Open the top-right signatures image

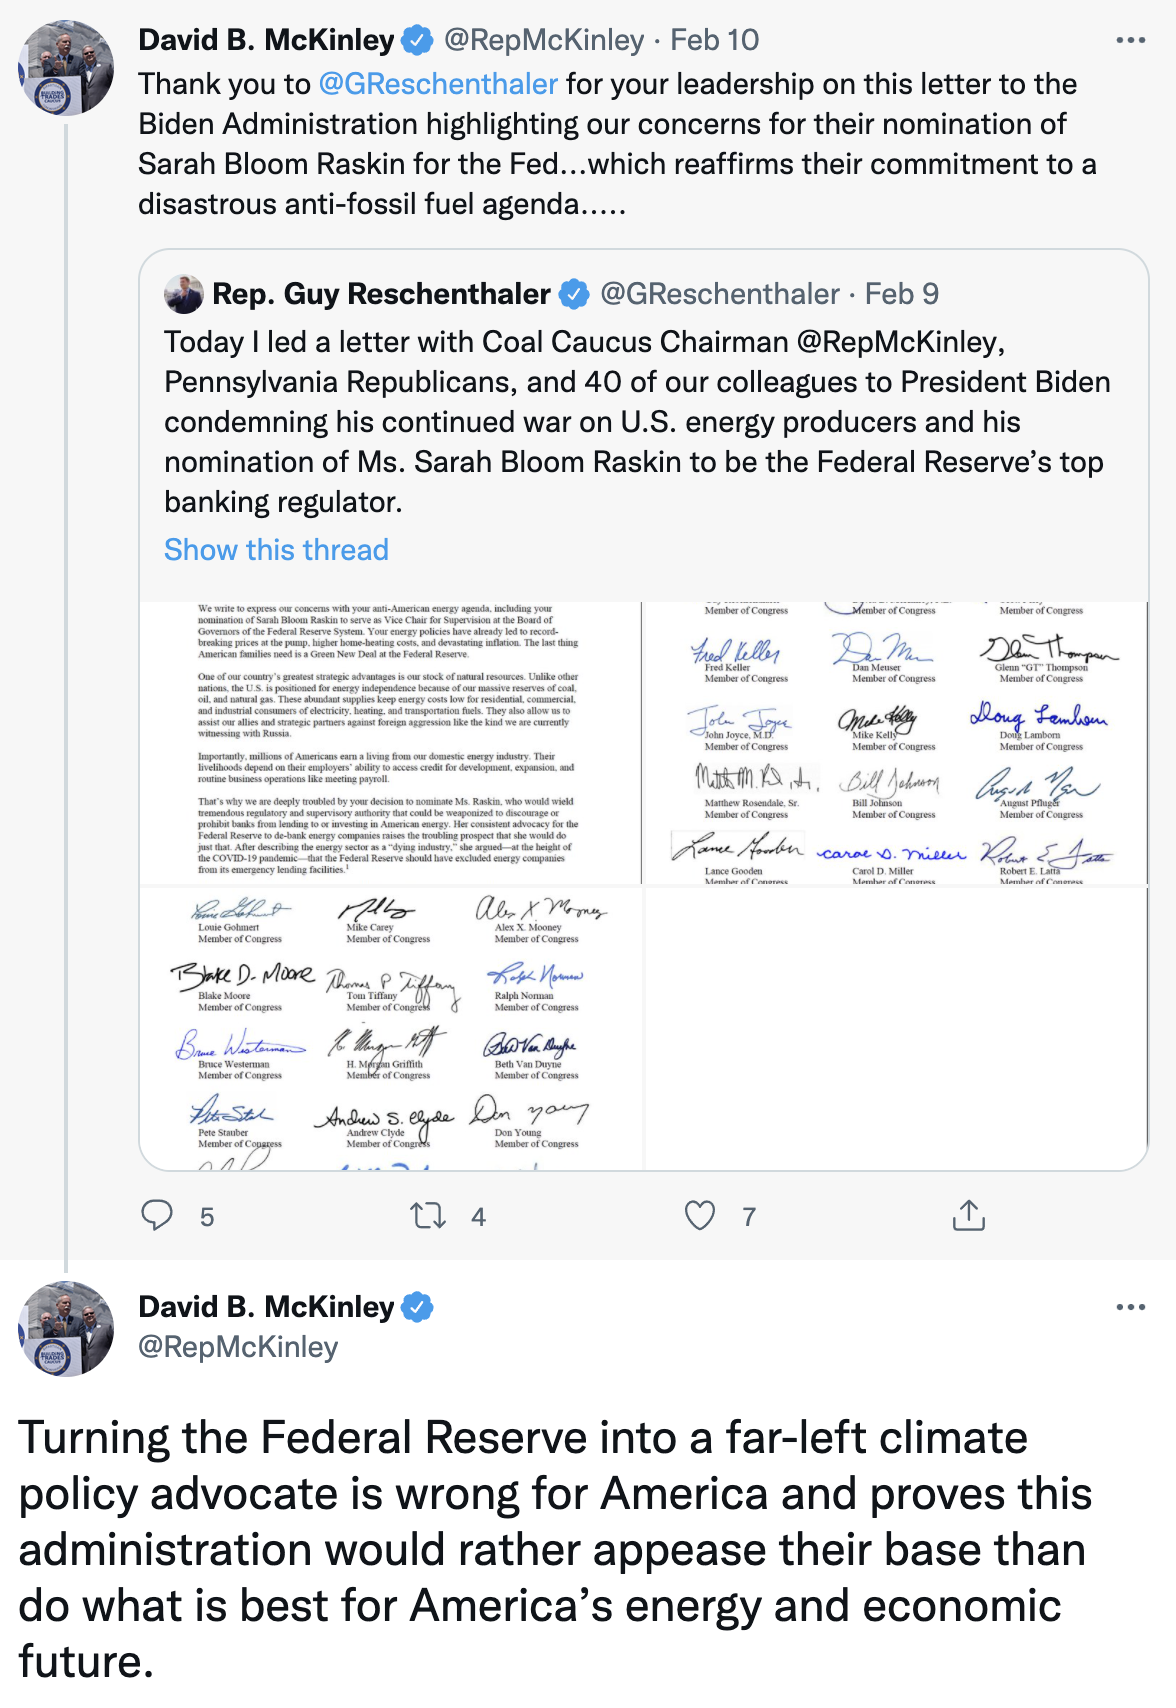tap(895, 742)
